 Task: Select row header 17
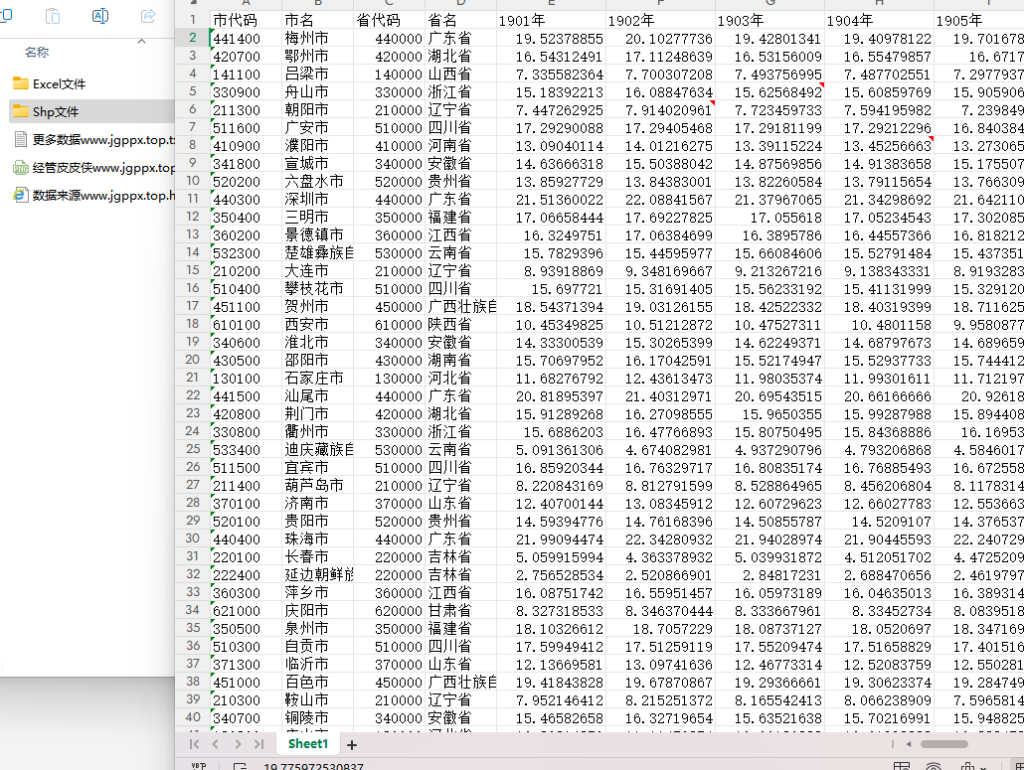(193, 306)
